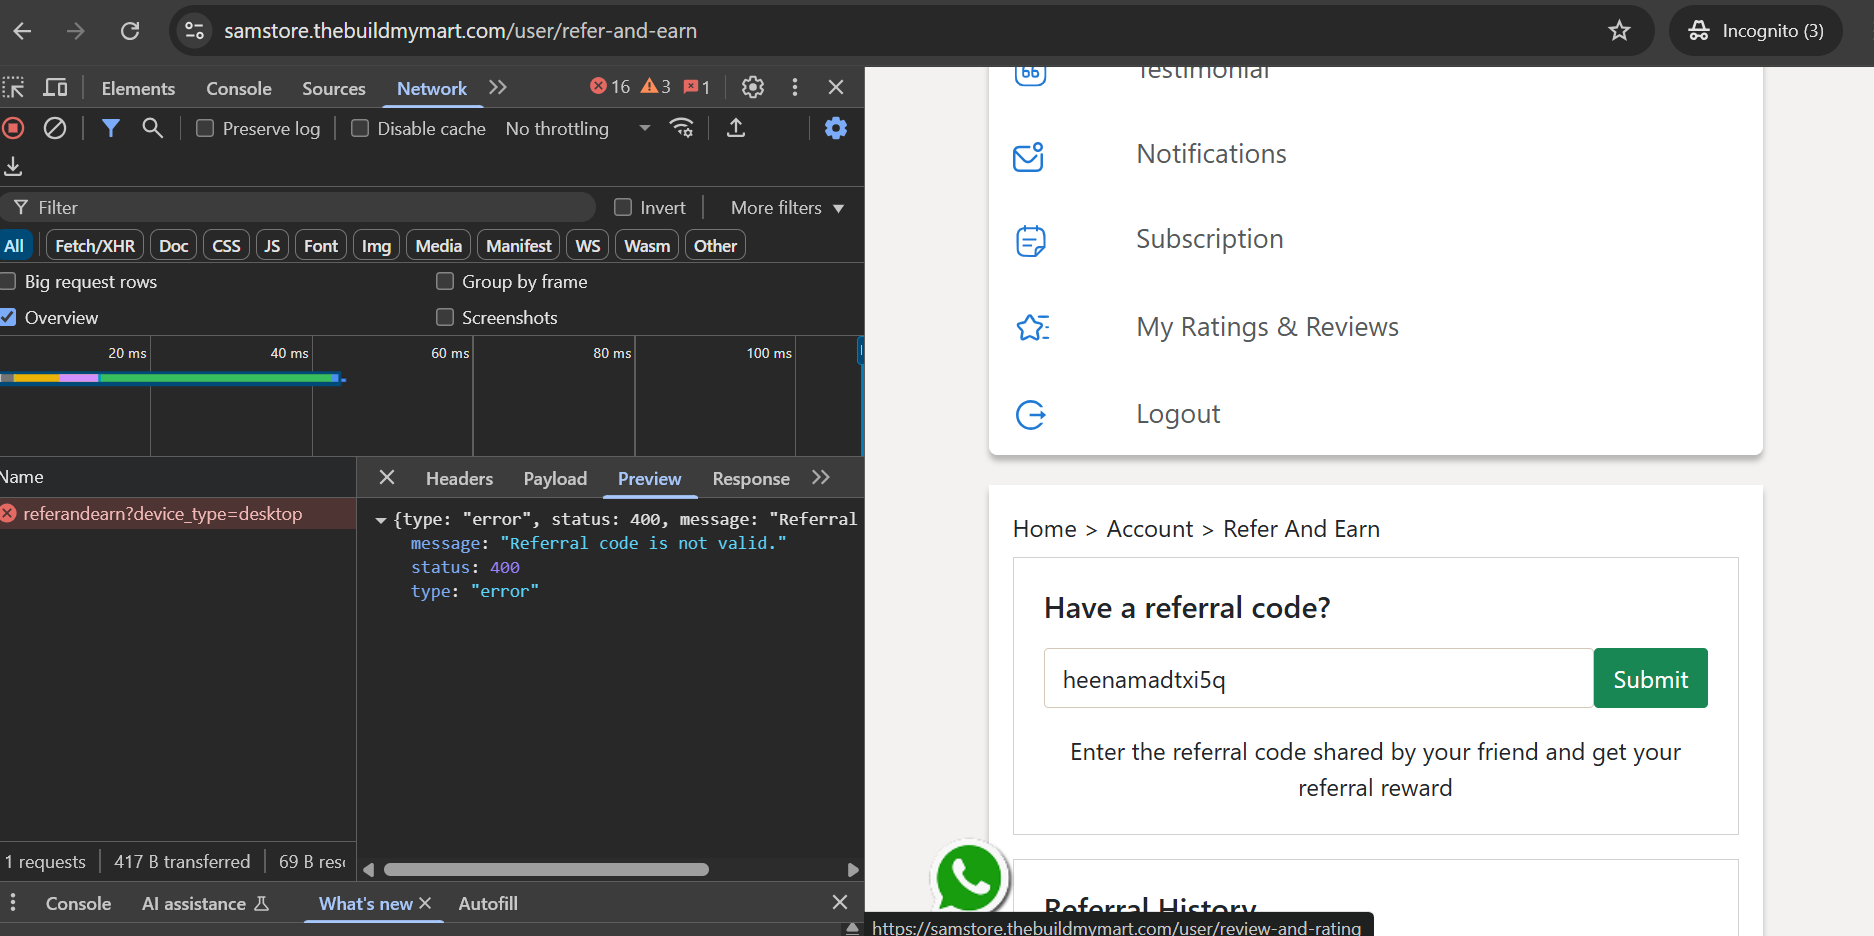Switch to AI assistance drawer tab
Viewport: 1874px width, 936px height.
(x=206, y=904)
